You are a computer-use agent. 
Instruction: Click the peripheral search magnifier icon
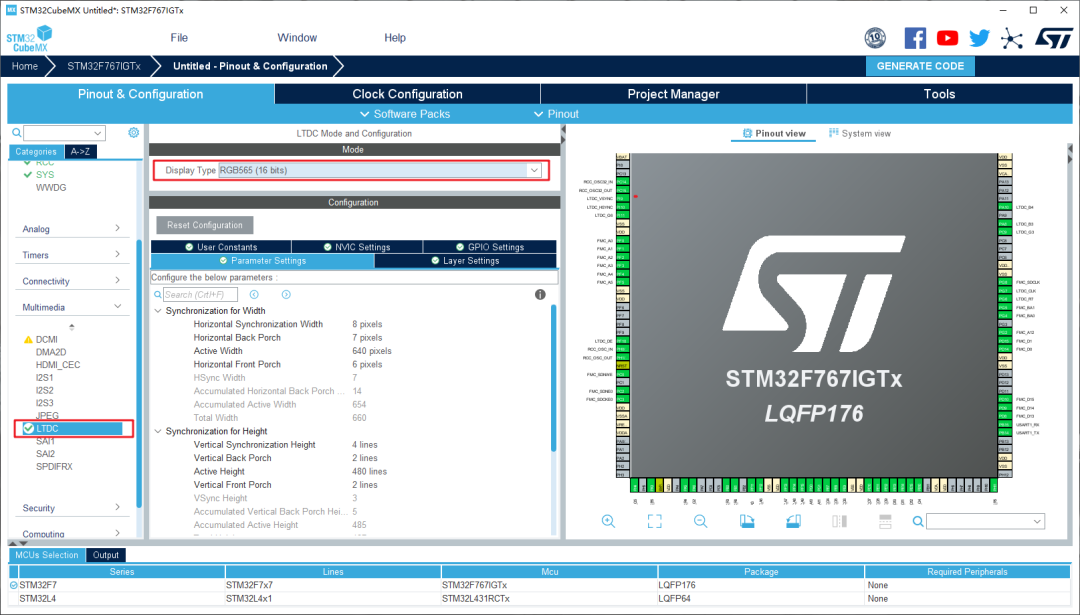click(17, 133)
